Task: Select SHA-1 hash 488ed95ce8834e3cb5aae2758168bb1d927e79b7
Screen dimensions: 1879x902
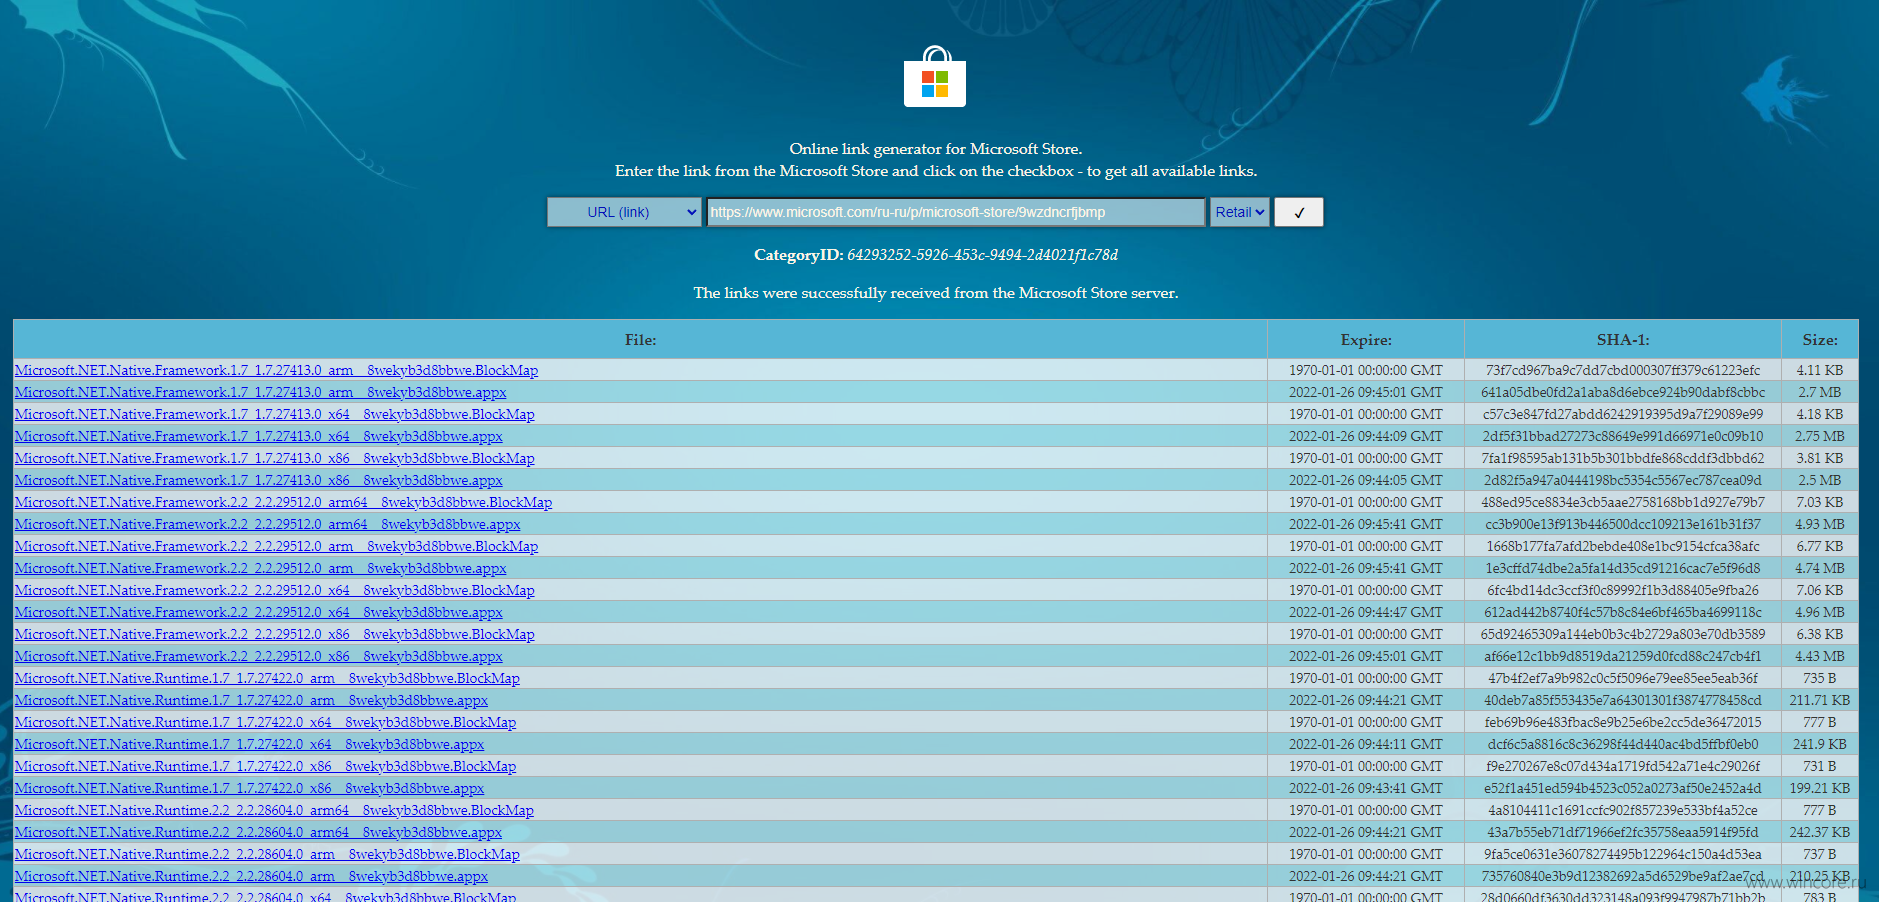Action: [x=1623, y=502]
